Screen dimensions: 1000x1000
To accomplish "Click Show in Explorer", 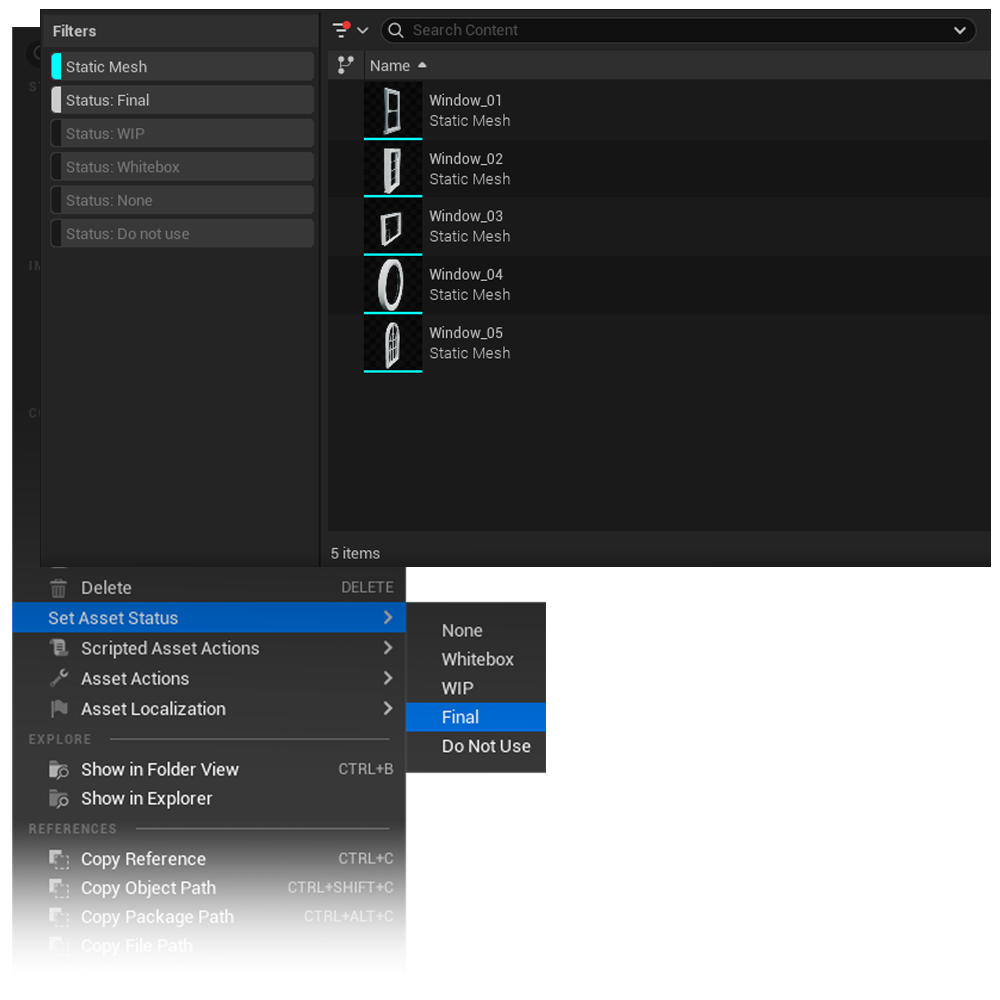I will 146,798.
